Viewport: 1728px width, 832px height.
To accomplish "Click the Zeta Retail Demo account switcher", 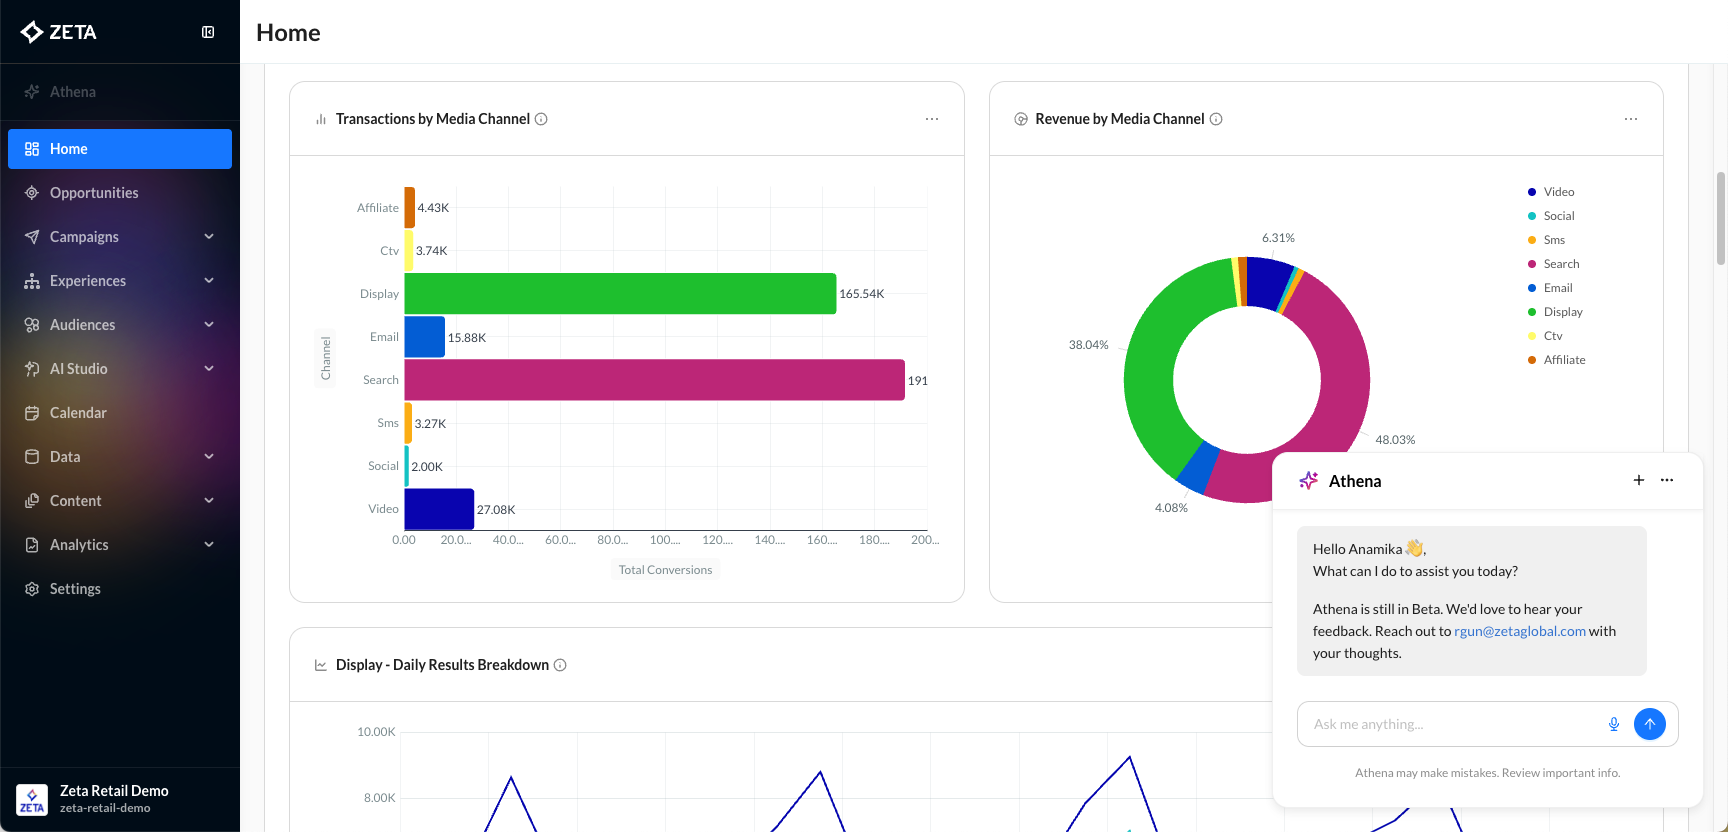I will (114, 798).
